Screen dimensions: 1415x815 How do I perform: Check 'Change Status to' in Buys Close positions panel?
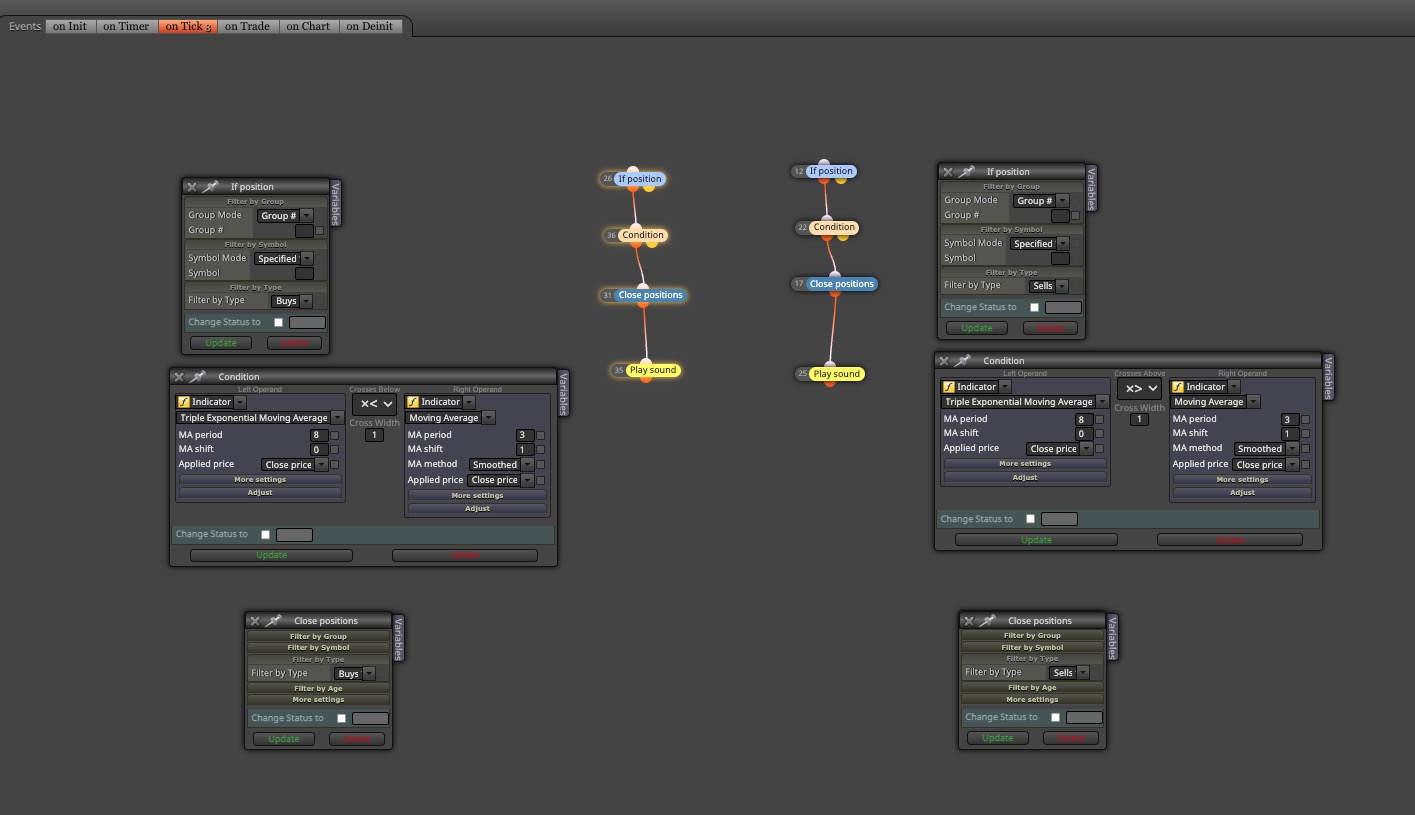[341, 718]
